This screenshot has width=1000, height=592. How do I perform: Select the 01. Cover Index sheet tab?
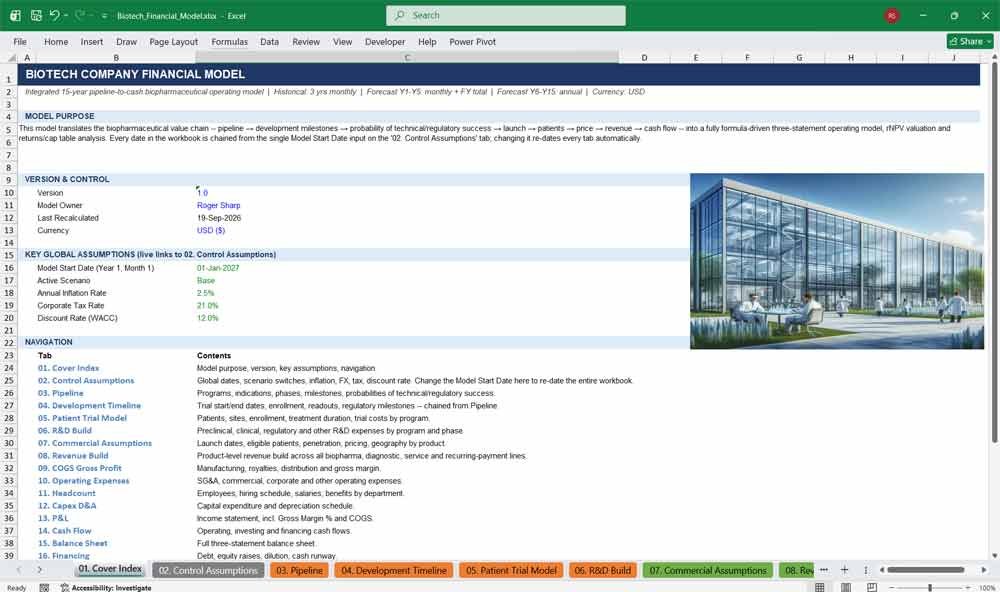(110, 569)
